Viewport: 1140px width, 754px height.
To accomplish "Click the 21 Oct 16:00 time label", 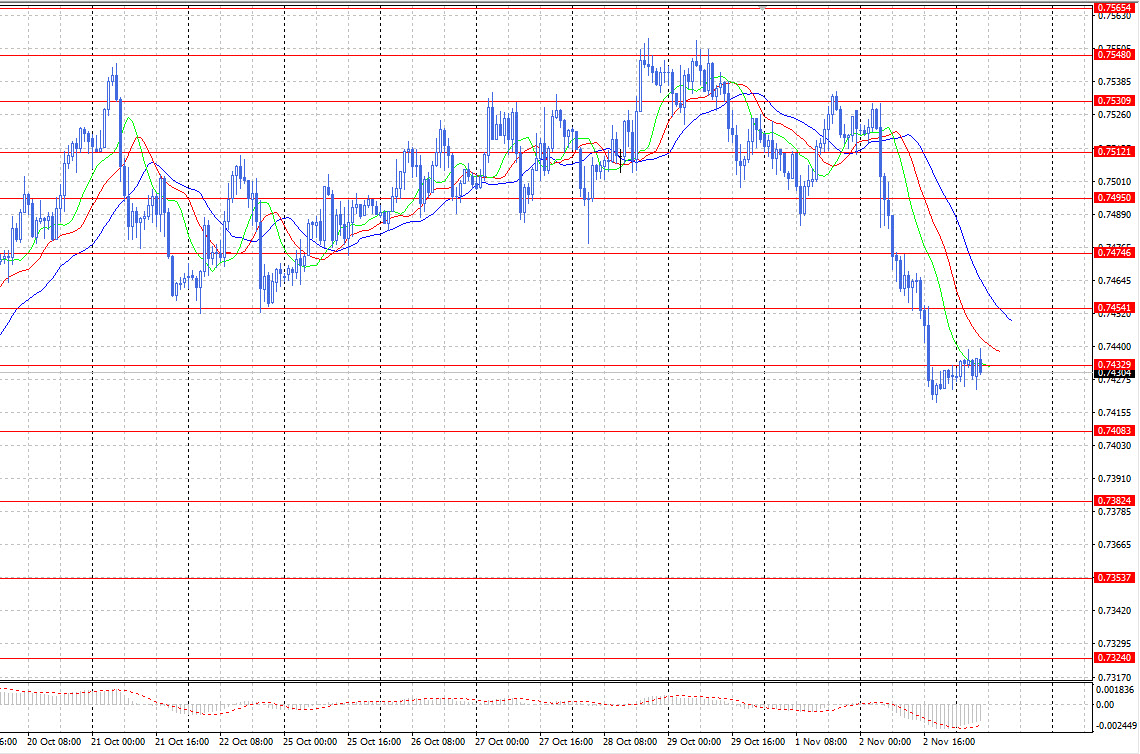I will point(182,742).
